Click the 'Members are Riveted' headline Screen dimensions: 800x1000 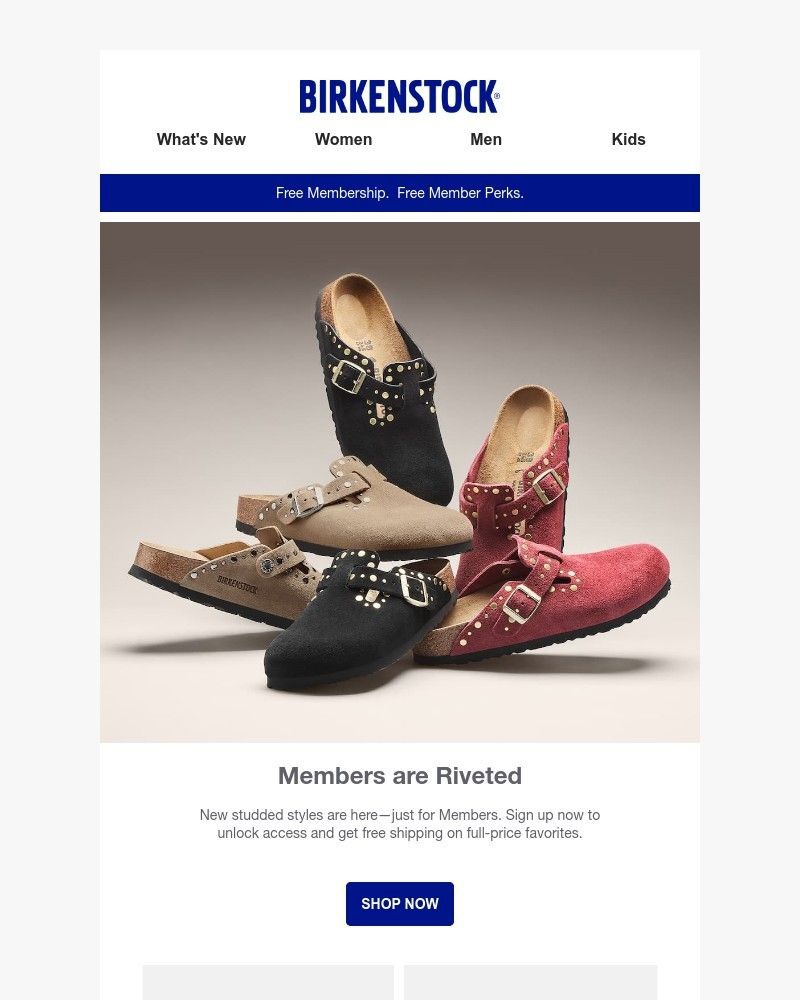coord(400,776)
